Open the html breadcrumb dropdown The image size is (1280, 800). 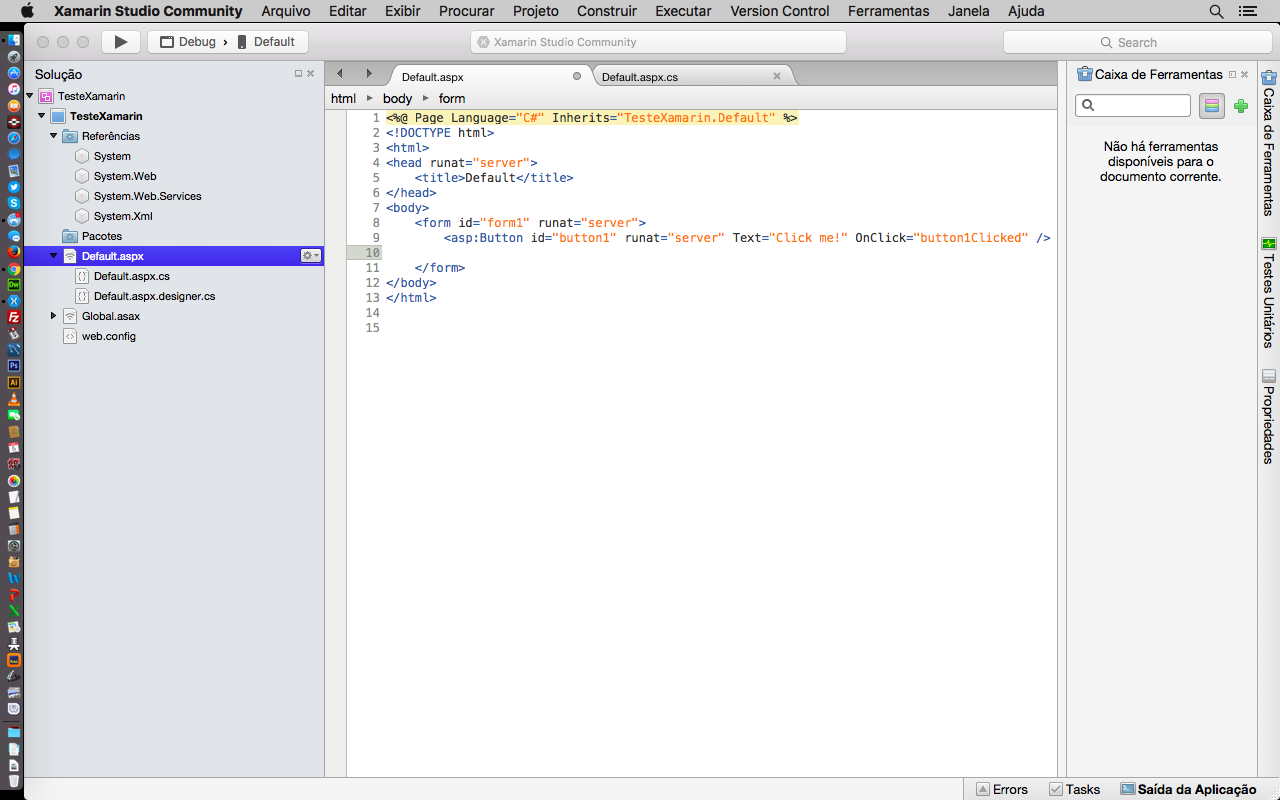tap(343, 98)
